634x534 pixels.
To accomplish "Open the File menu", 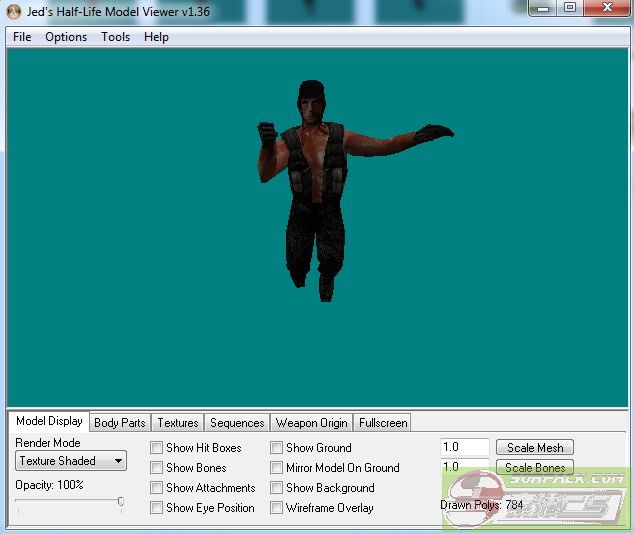I will pos(22,37).
